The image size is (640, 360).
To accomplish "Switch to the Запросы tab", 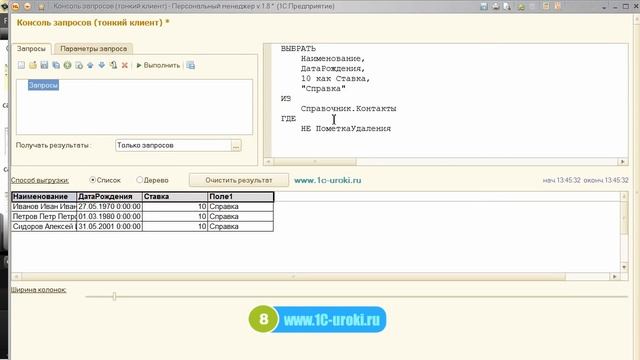I will click(31, 49).
